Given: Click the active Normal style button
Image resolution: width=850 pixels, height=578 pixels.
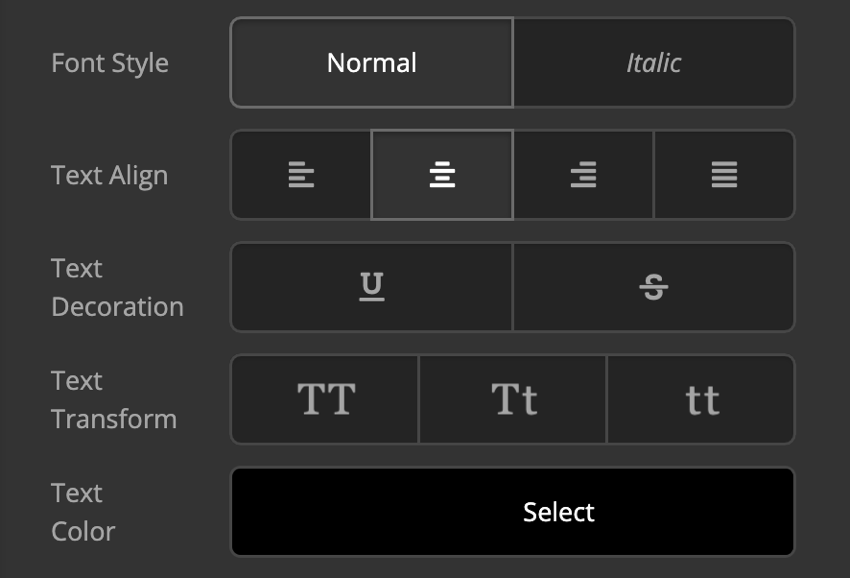Looking at the screenshot, I should click(372, 63).
